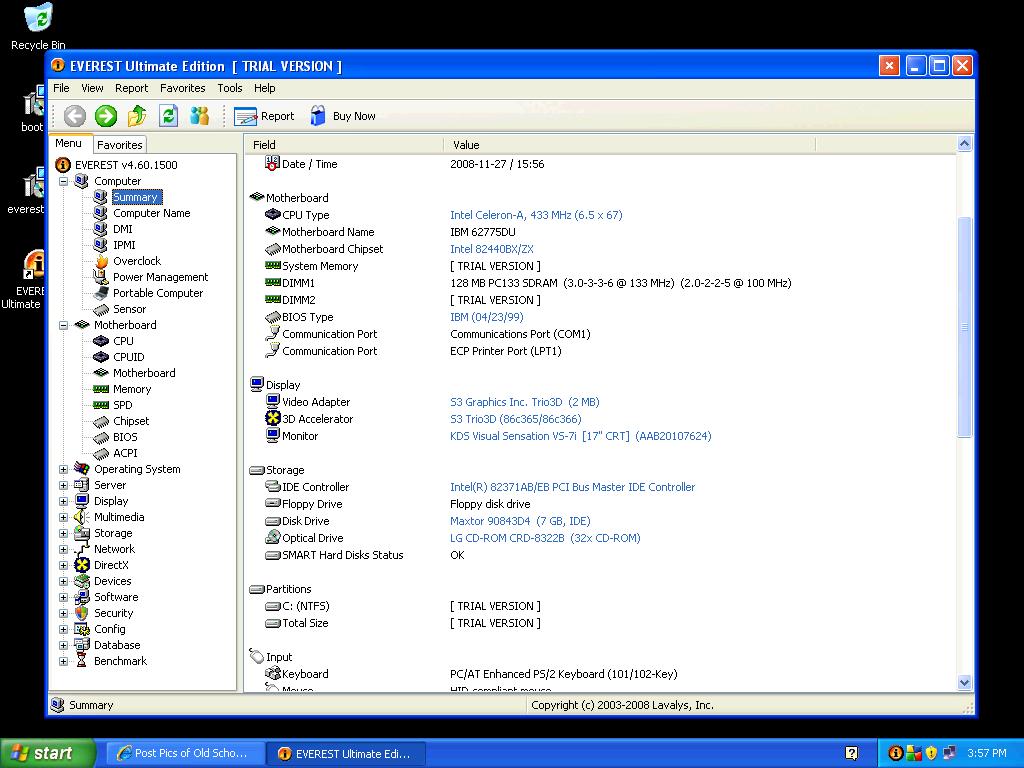Click the Back navigation arrow in toolbar

74,116
